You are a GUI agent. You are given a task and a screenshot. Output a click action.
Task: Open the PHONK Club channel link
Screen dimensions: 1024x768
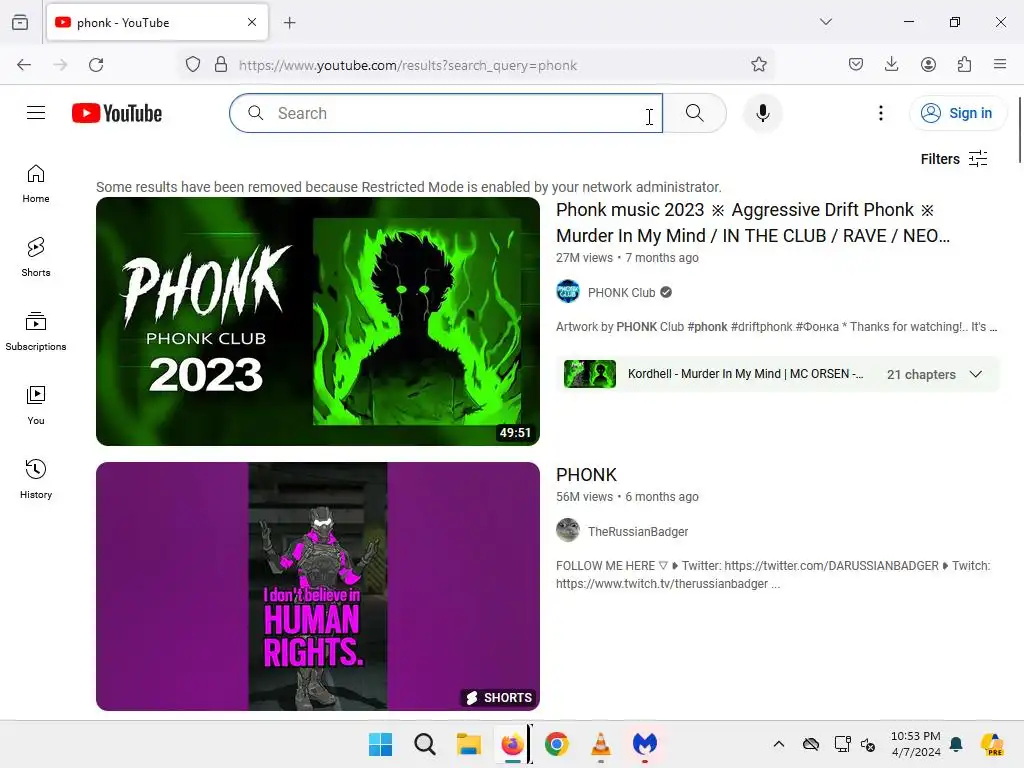(x=621, y=293)
